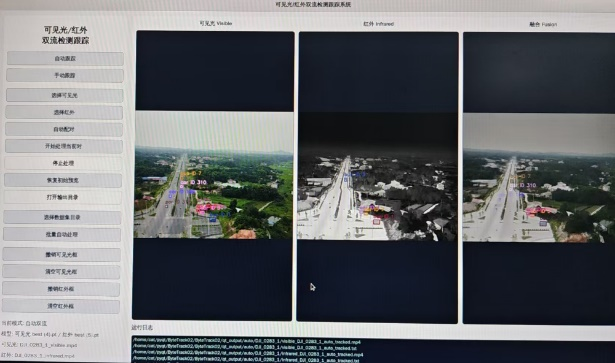
Task: Start the 自动跟踪 auto tracking mode
Action: coord(65,58)
